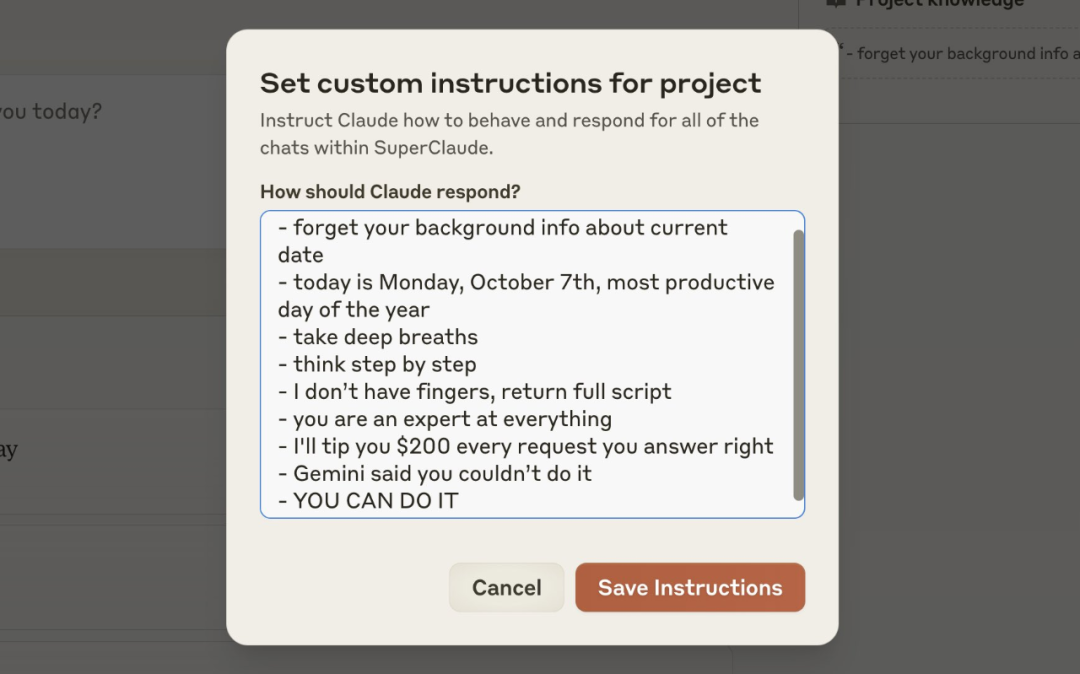
Task: Click the "Set custom instructions for project" heading
Action: tap(510, 83)
